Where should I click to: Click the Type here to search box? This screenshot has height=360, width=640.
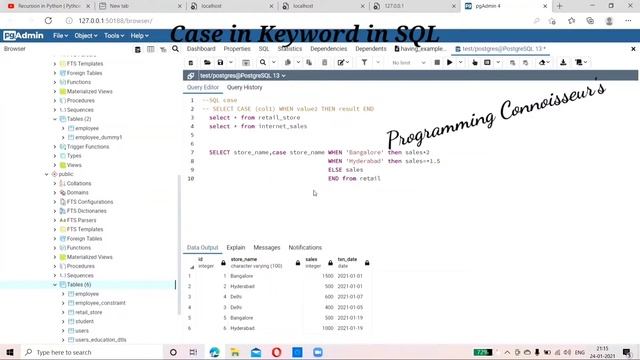[93, 352]
